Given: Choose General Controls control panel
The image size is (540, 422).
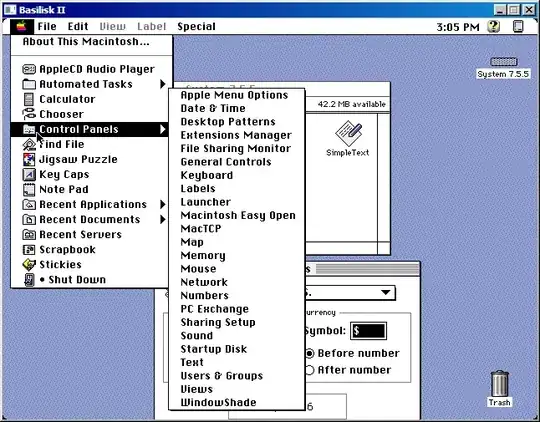Looking at the screenshot, I should point(237,162).
